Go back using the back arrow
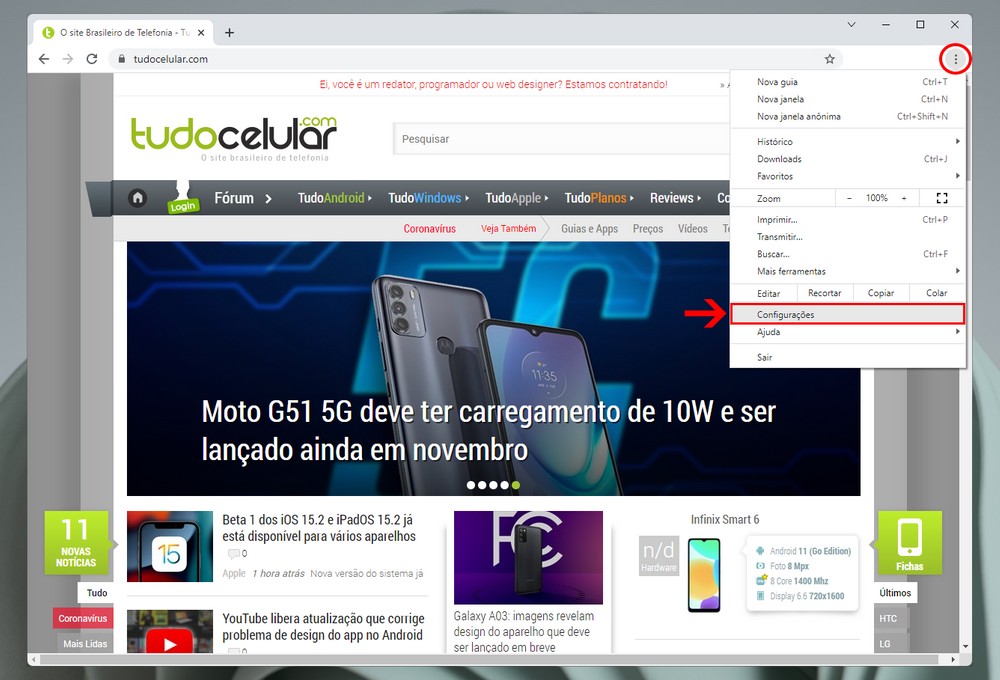The width and height of the screenshot is (1000, 680). pos(44,59)
